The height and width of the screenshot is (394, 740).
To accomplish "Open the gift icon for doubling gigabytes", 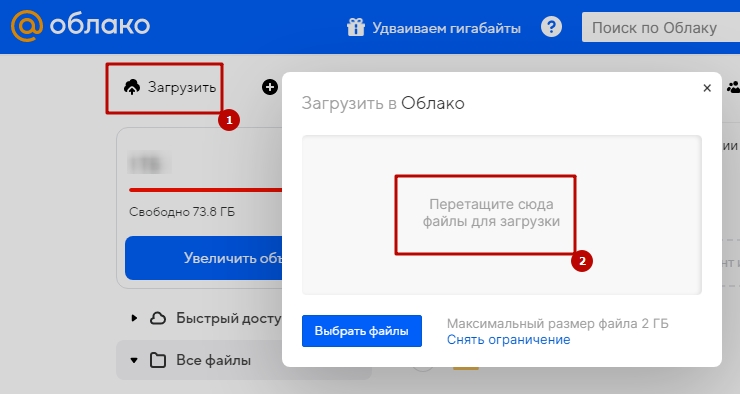I will tap(356, 27).
